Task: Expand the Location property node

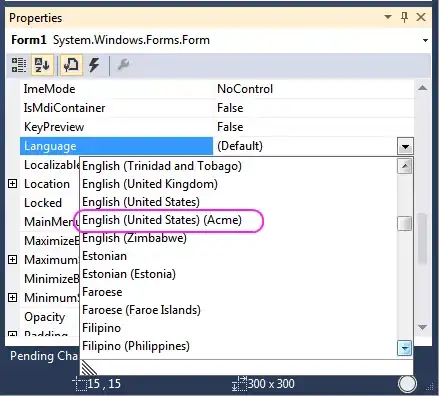Action: (x=12, y=184)
